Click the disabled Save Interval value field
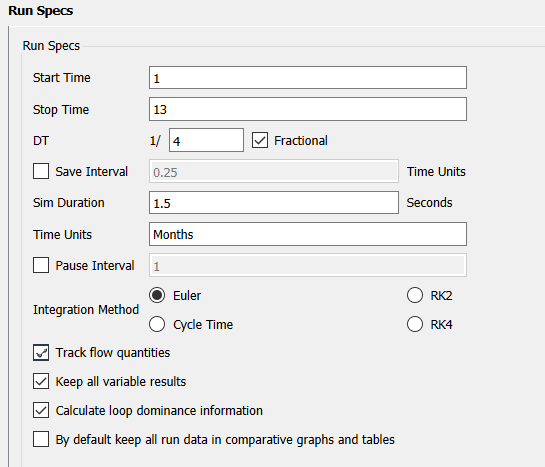The height and width of the screenshot is (467, 545). pyautogui.click(x=274, y=171)
